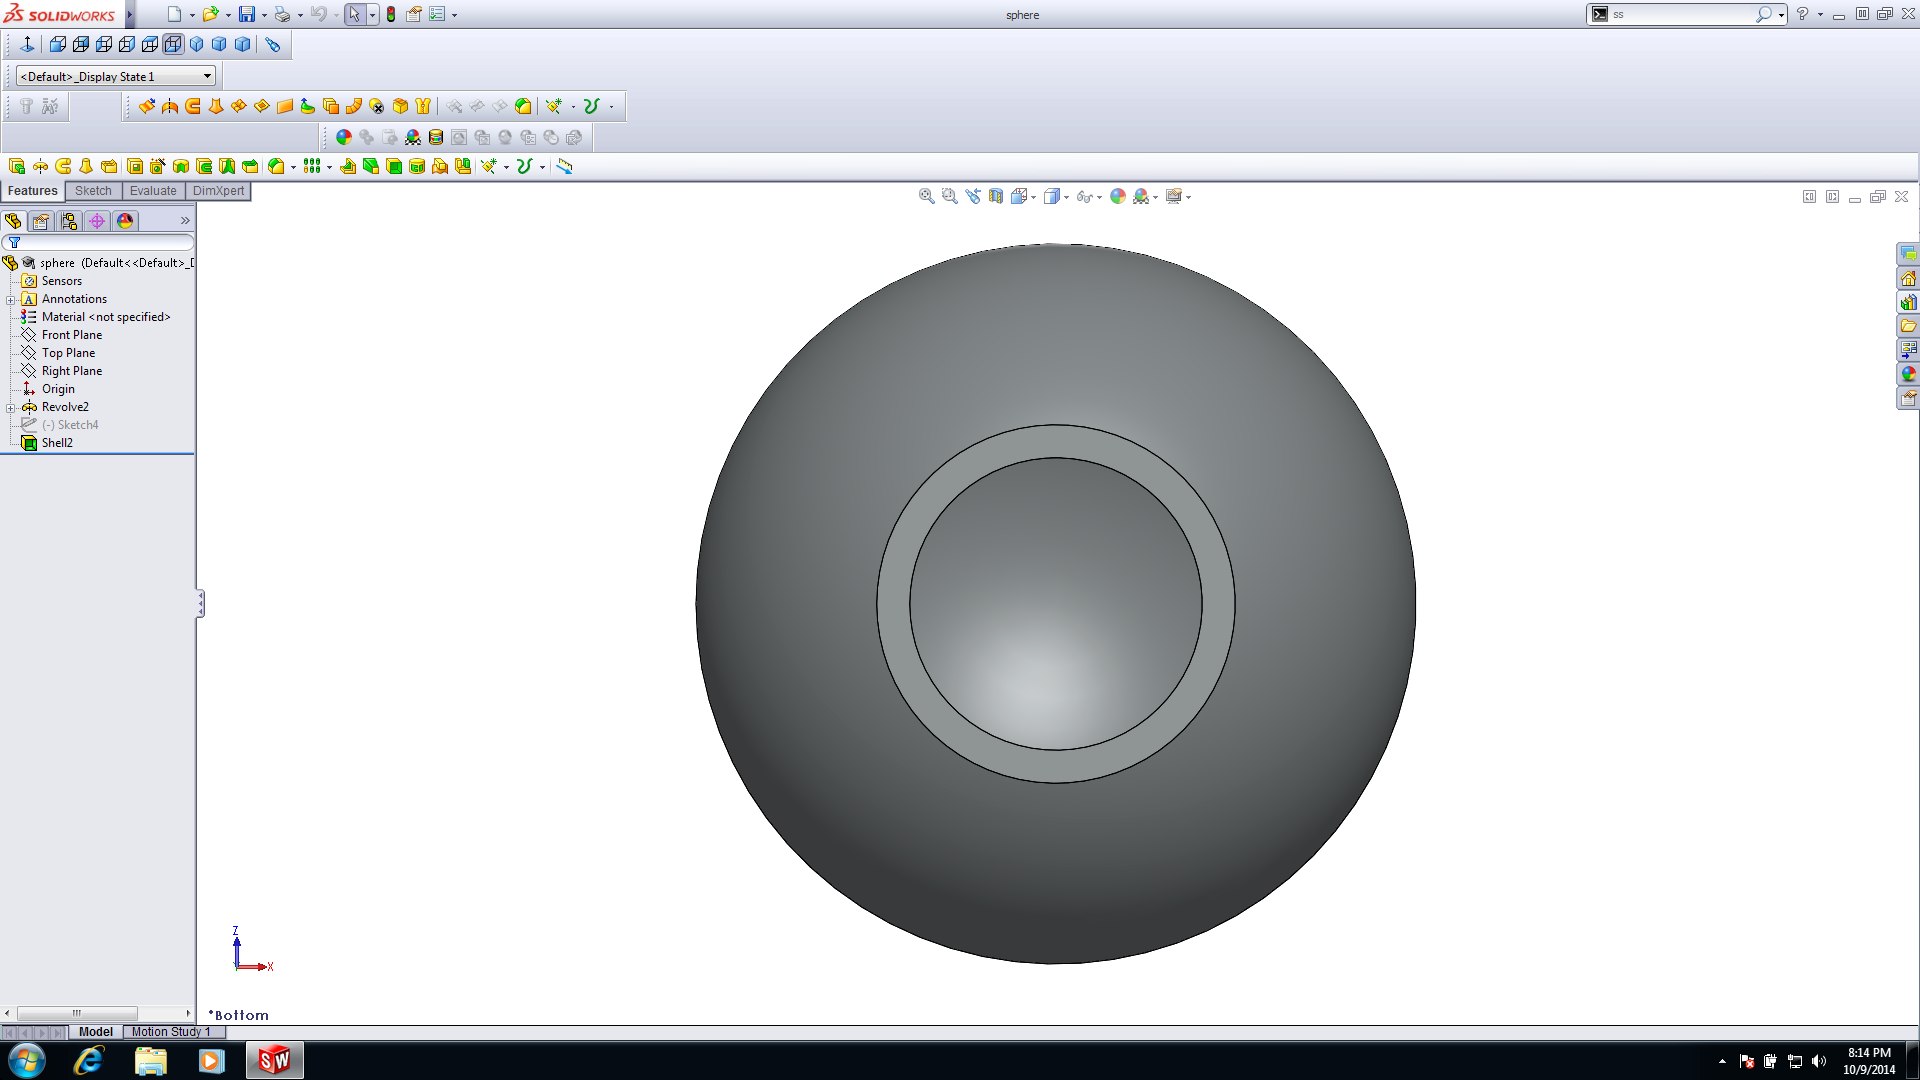Open the Hide/Show Items dropdown arrow
The image size is (1920, 1080).
tap(1099, 197)
